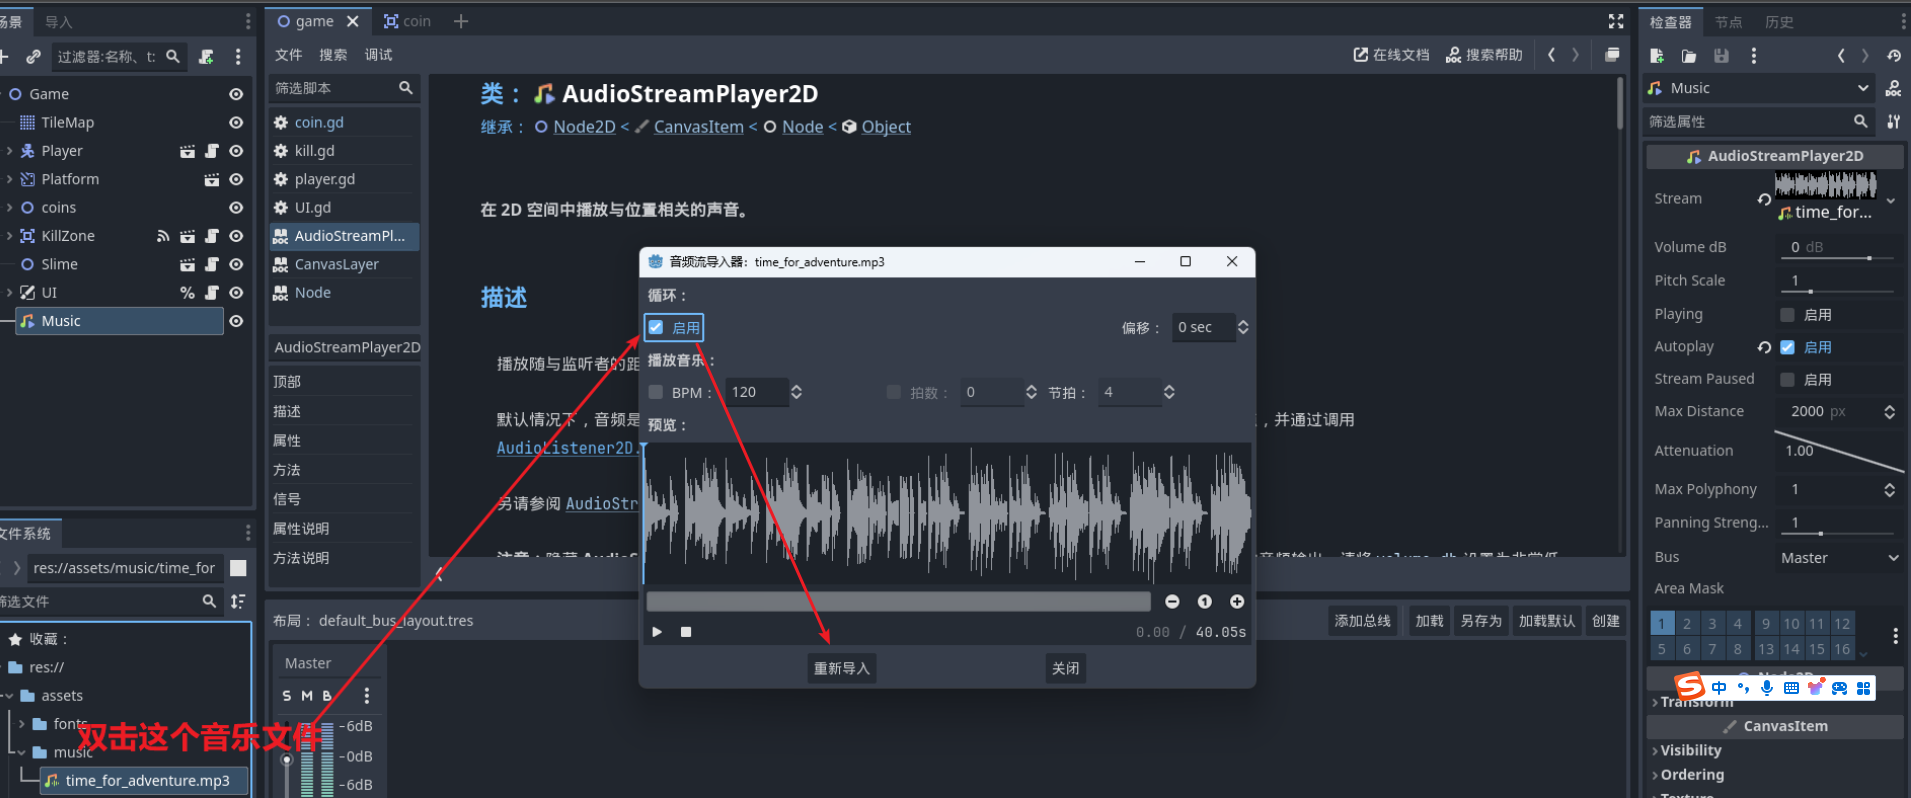Click the Max Distance value field

coord(1829,411)
